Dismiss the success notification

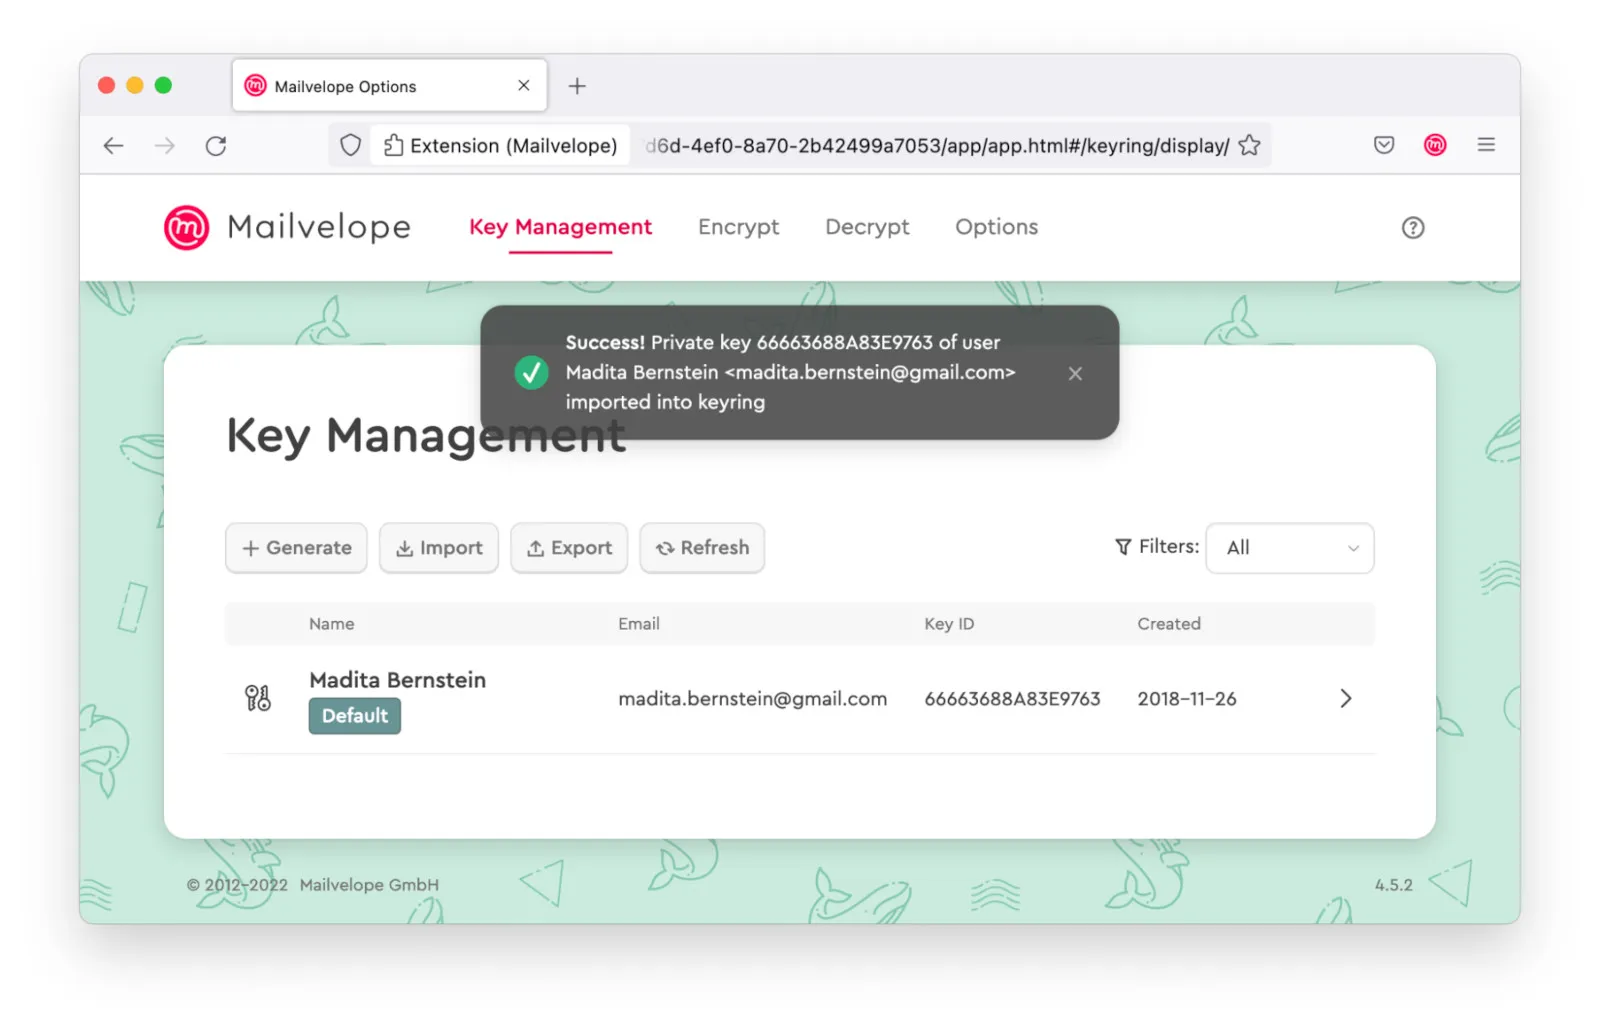(1075, 373)
